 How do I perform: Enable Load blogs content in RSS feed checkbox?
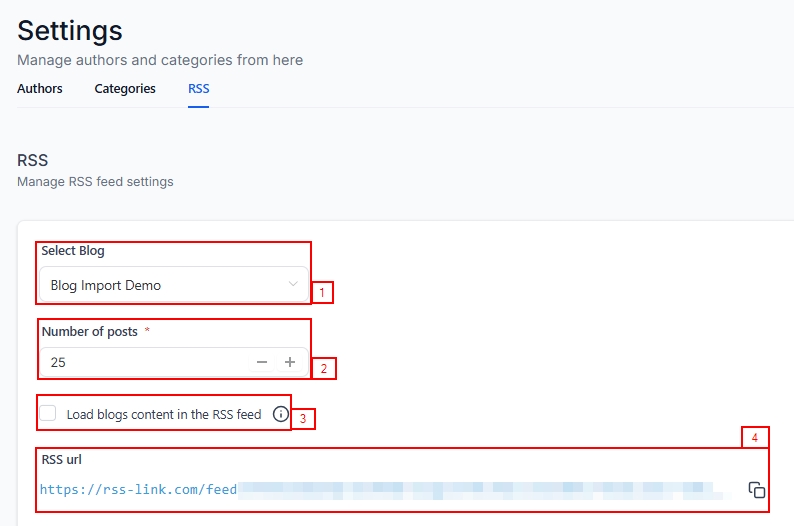coord(48,413)
